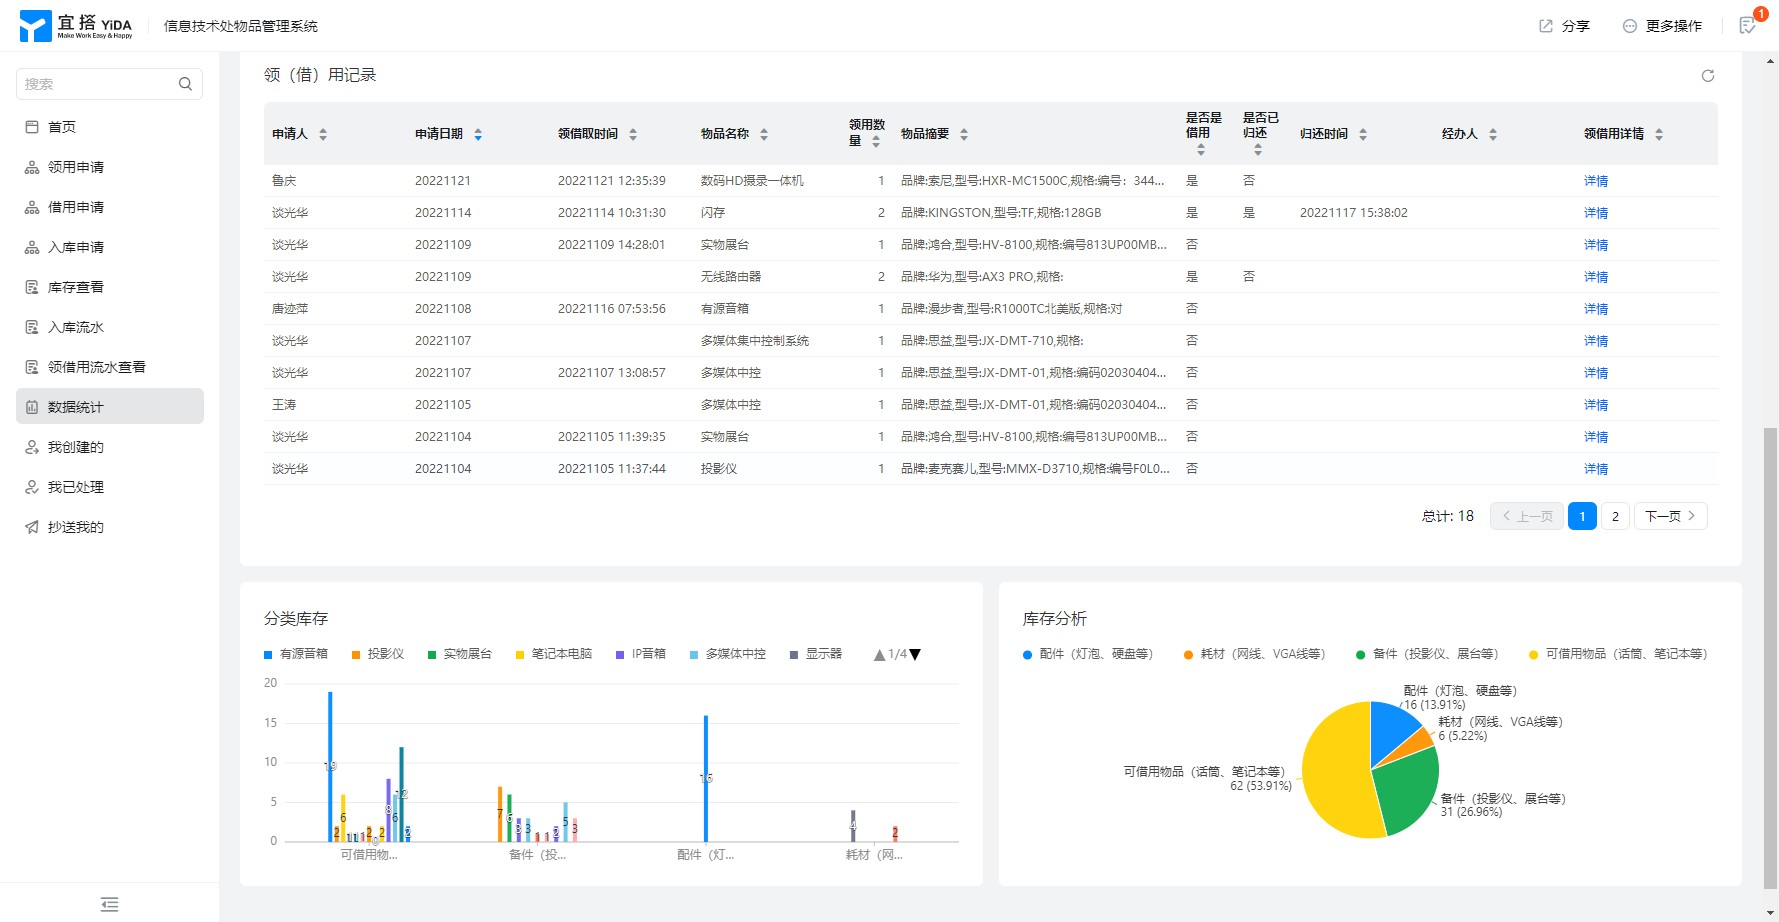The height and width of the screenshot is (922, 1779).
Task: Click the refresh icon in records panel
Action: click(x=1708, y=76)
